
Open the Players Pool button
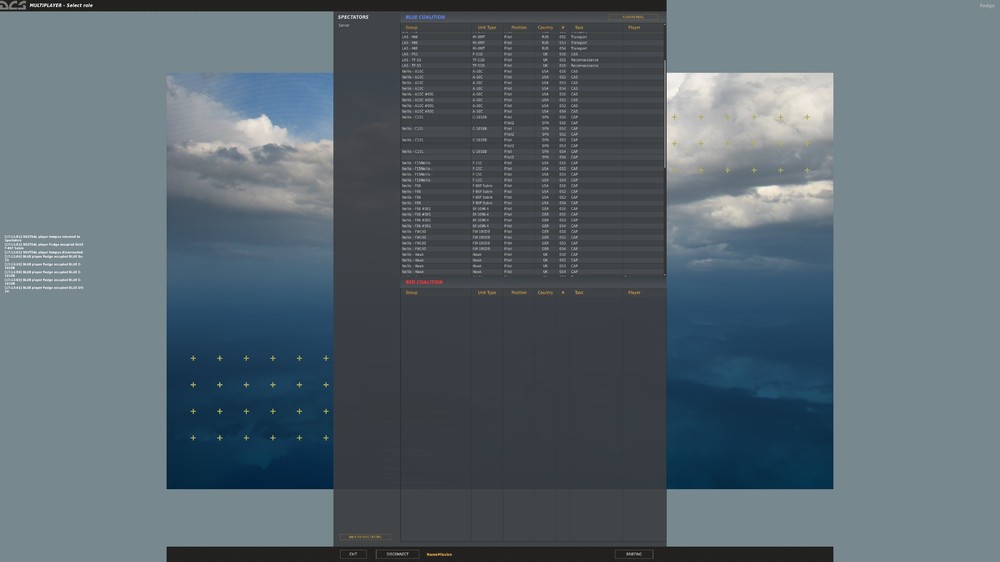(x=633, y=17)
